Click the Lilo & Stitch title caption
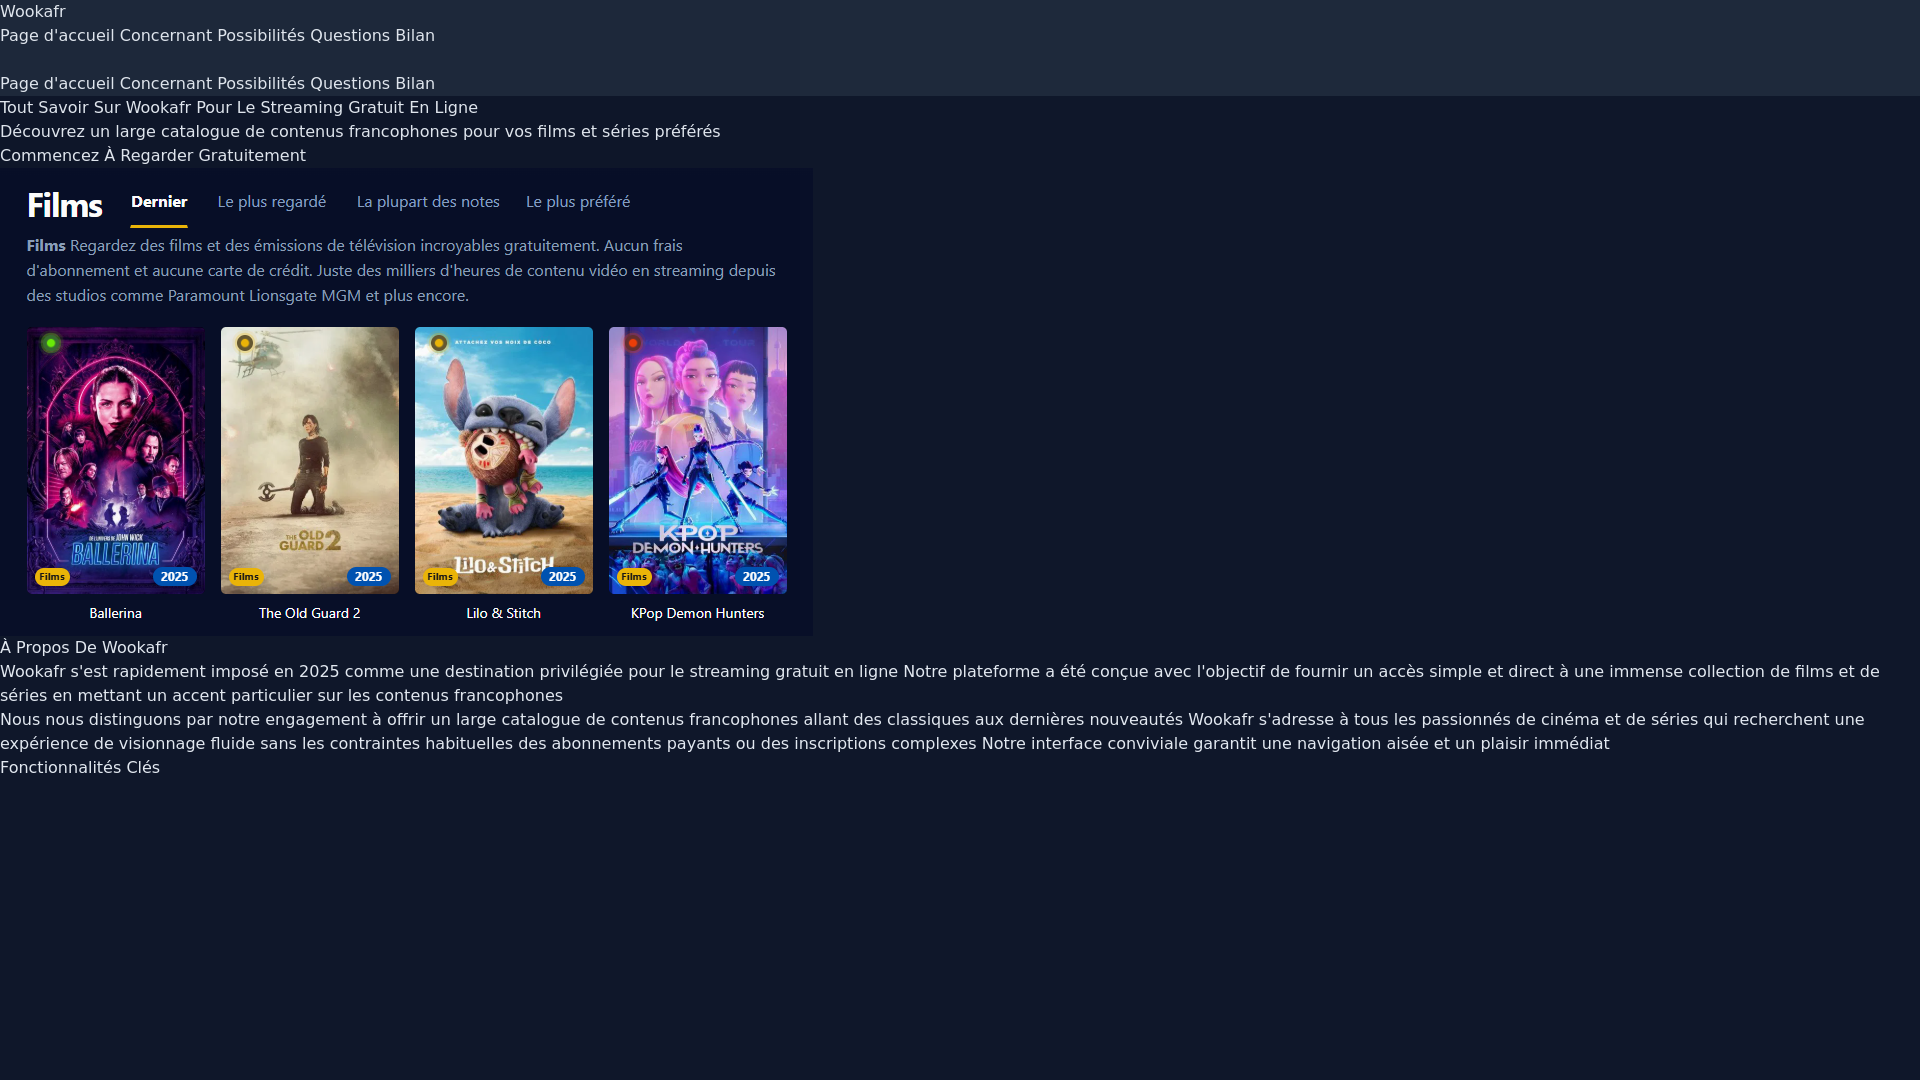 504,613
